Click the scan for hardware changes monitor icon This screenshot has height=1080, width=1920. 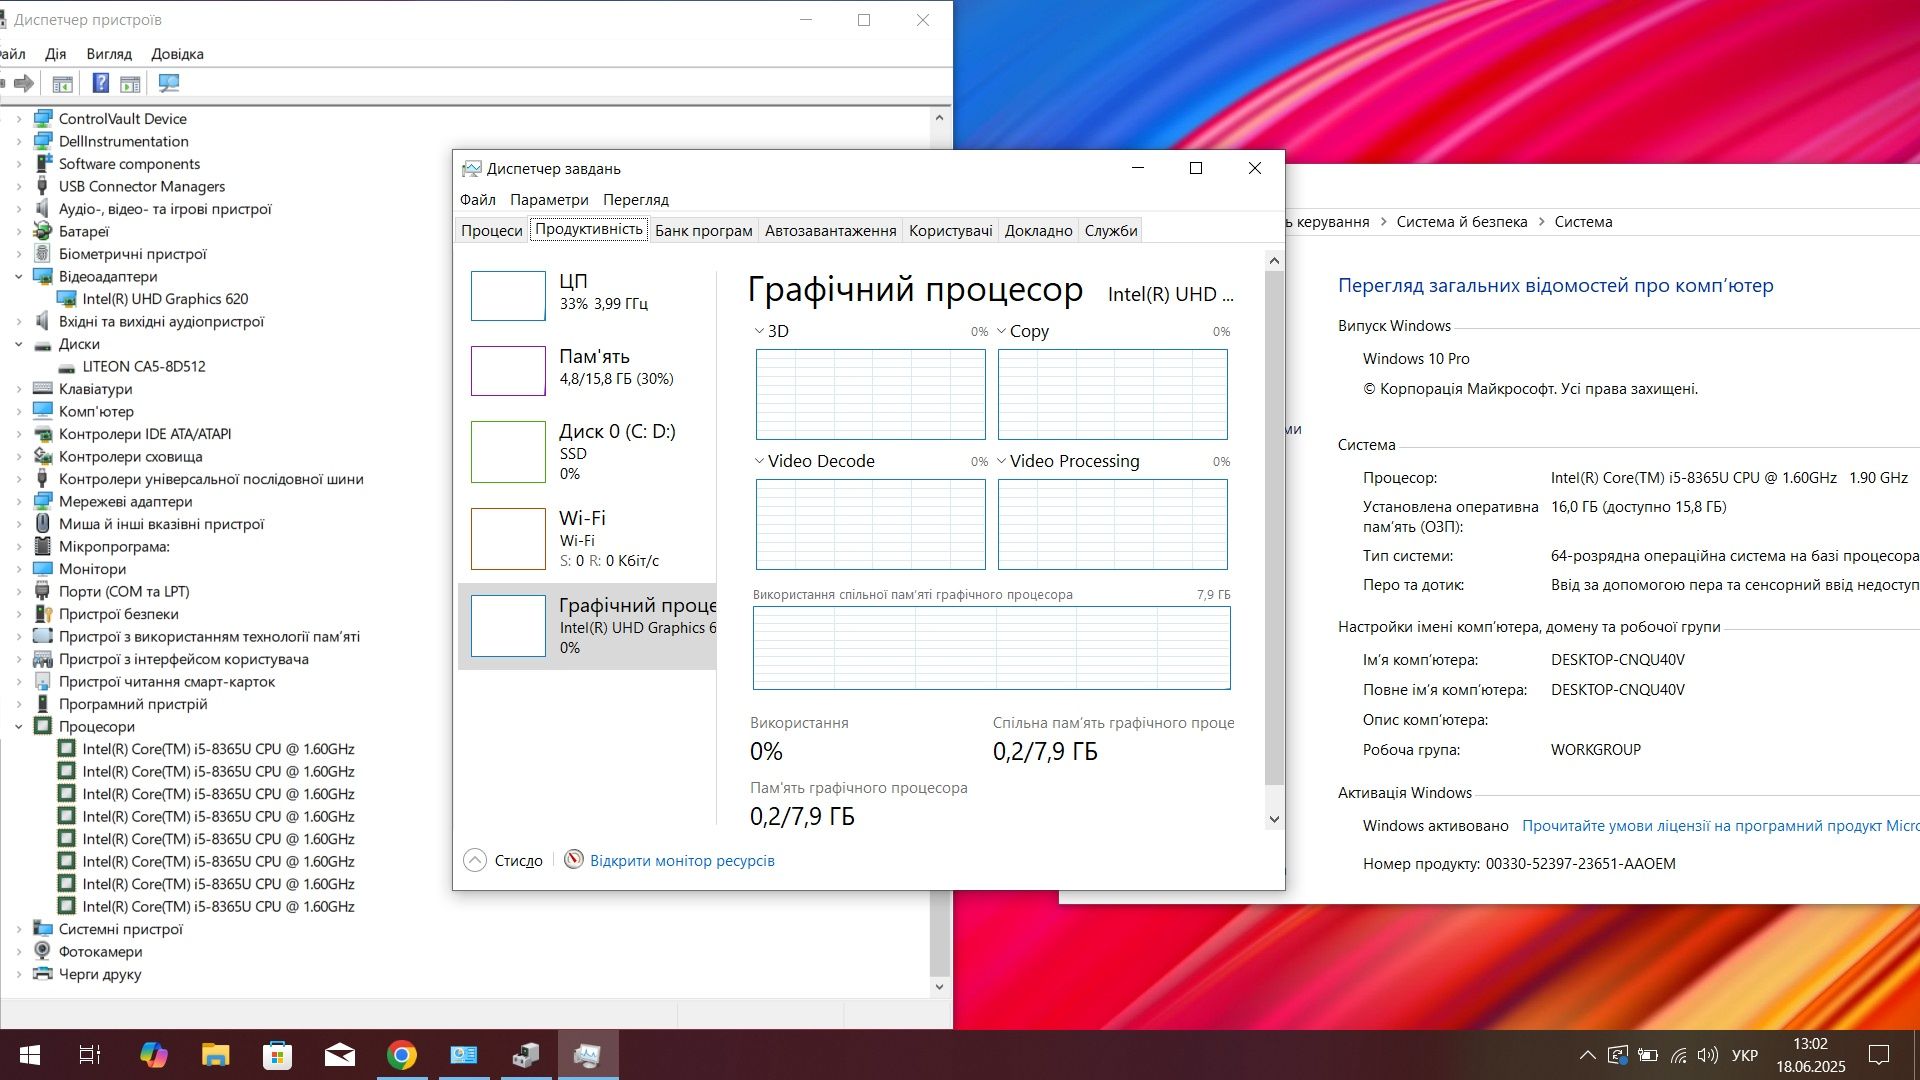(x=168, y=83)
